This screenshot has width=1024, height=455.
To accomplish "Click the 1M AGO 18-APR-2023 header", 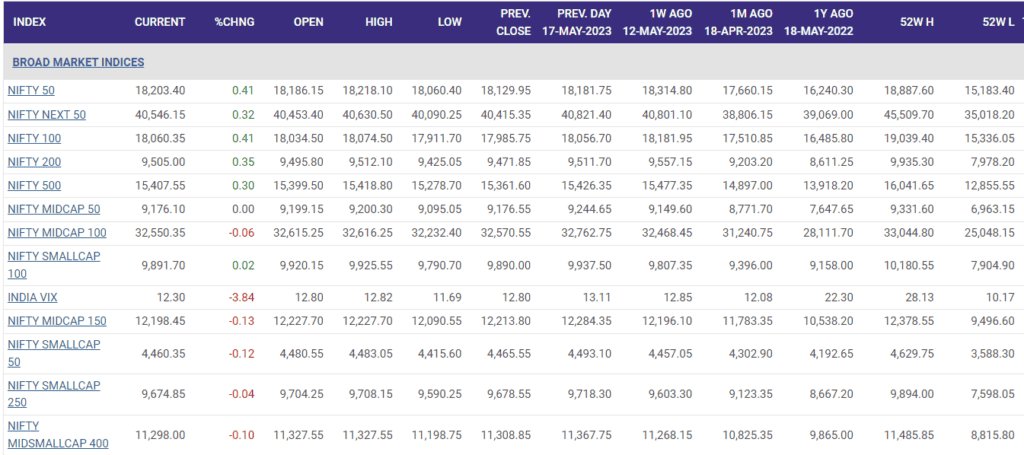I will tap(739, 22).
